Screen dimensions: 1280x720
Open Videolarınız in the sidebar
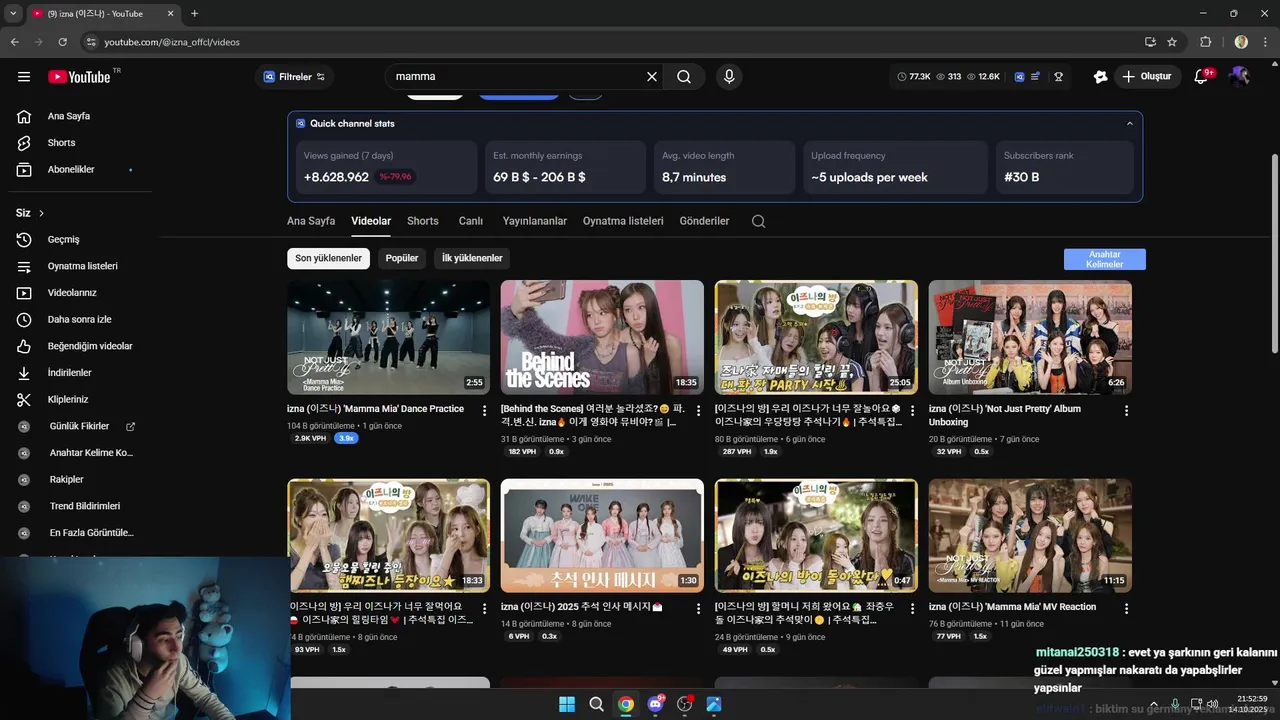click(x=72, y=293)
